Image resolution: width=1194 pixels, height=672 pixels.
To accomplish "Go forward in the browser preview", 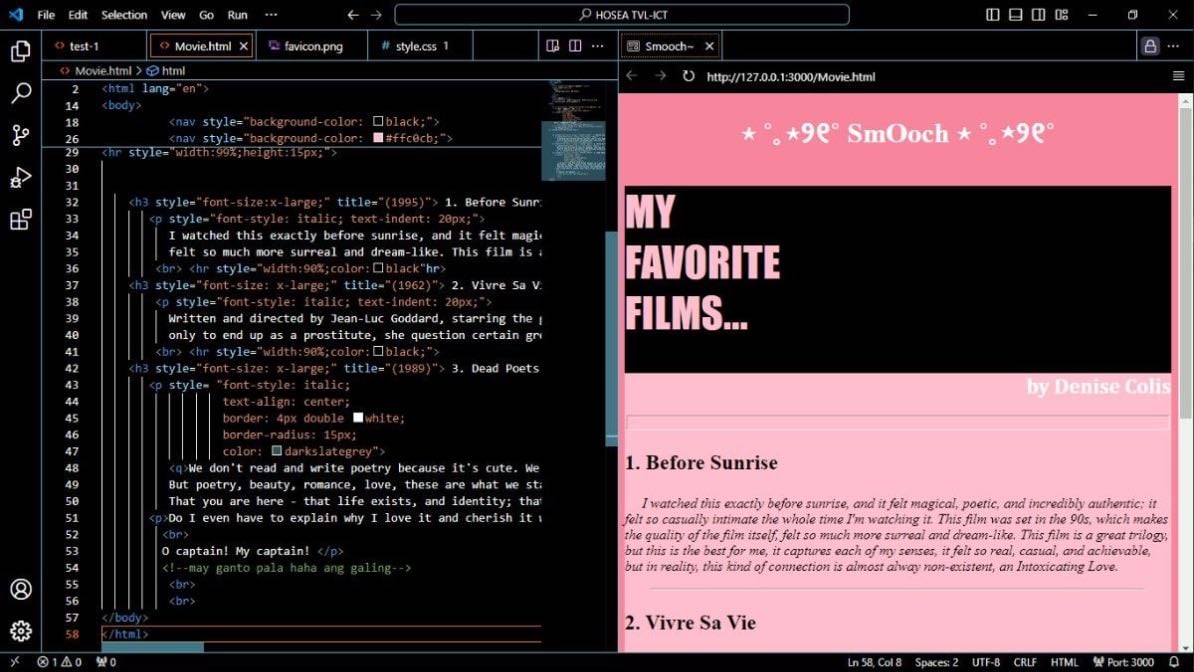I will (x=660, y=76).
